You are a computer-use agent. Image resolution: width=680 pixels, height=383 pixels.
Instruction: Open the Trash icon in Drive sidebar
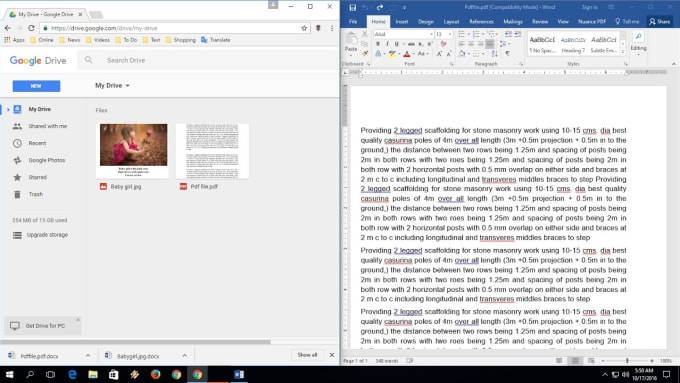point(17,194)
